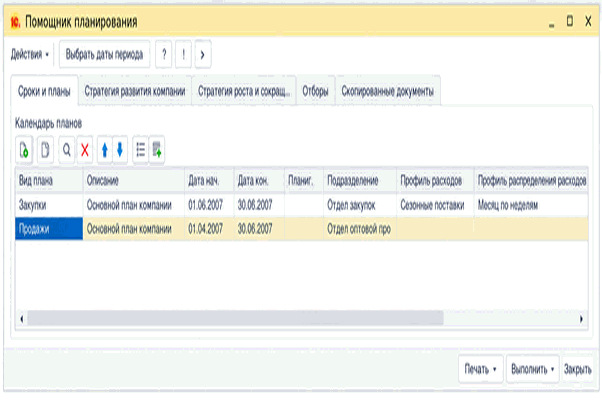Click end date 30.06.2007 in Закупки row

click(259, 205)
